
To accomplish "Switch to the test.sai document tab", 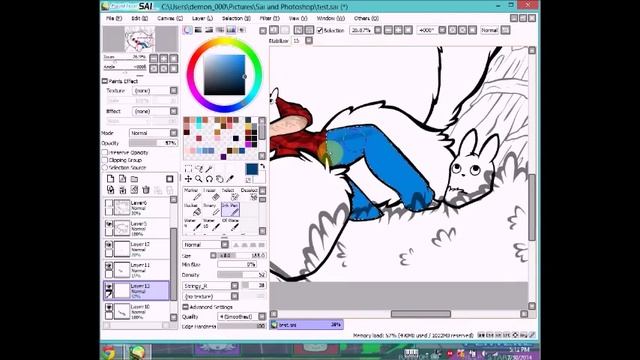I will pyautogui.click(x=306, y=325).
